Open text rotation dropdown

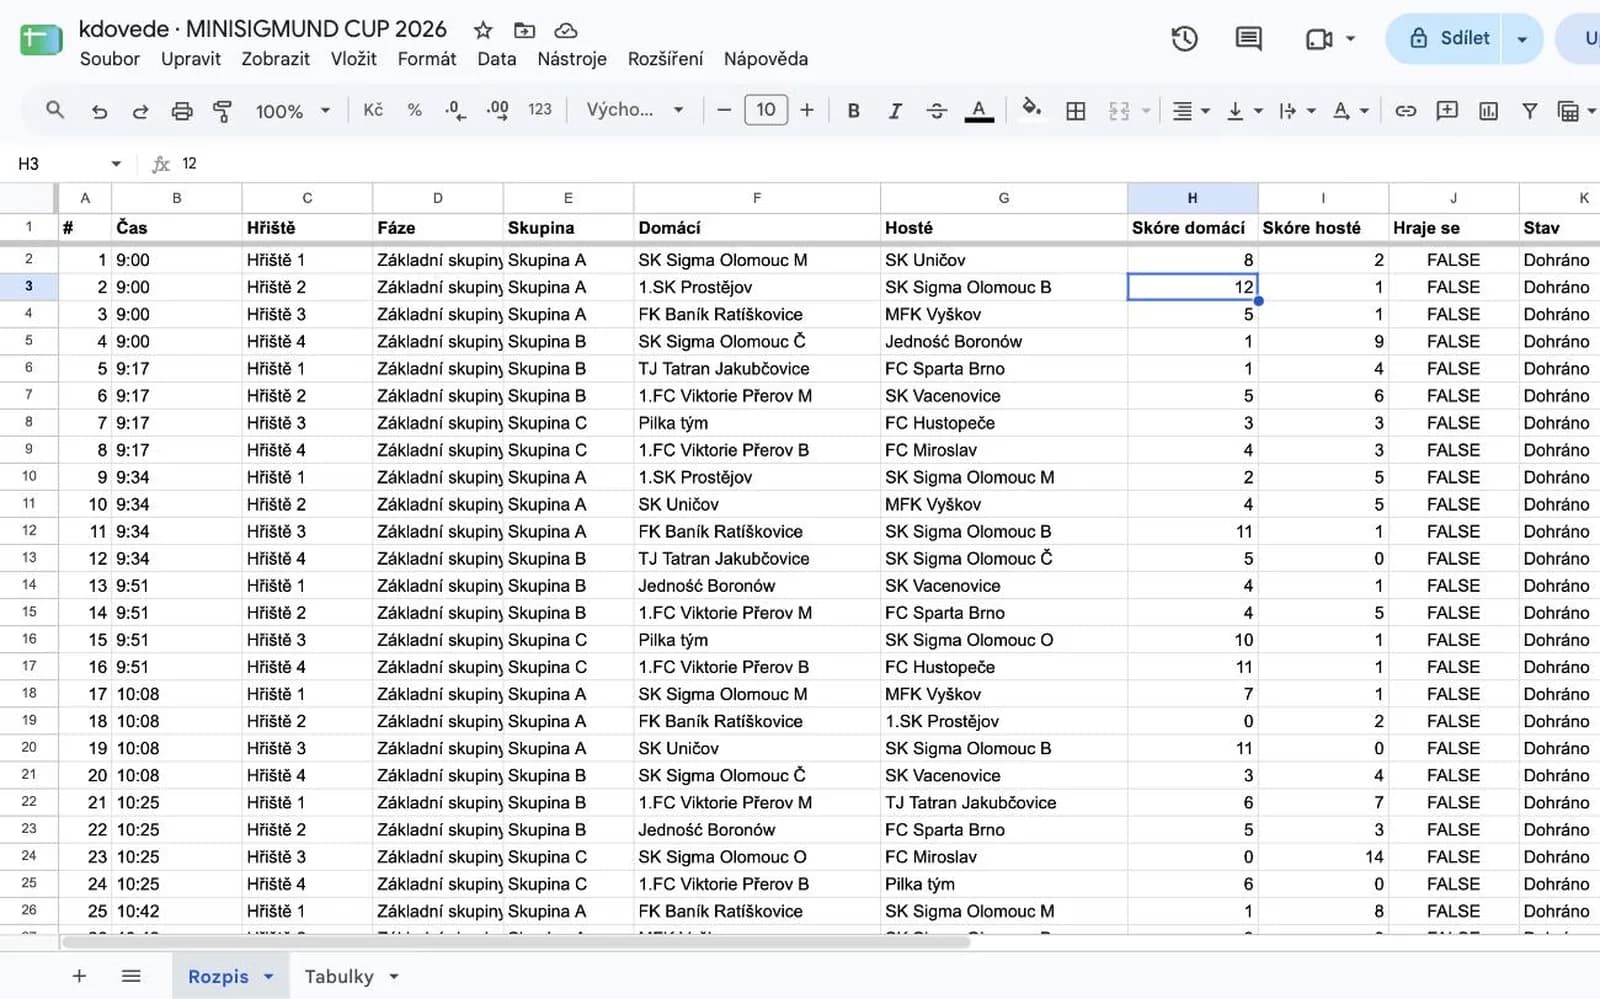(1351, 110)
